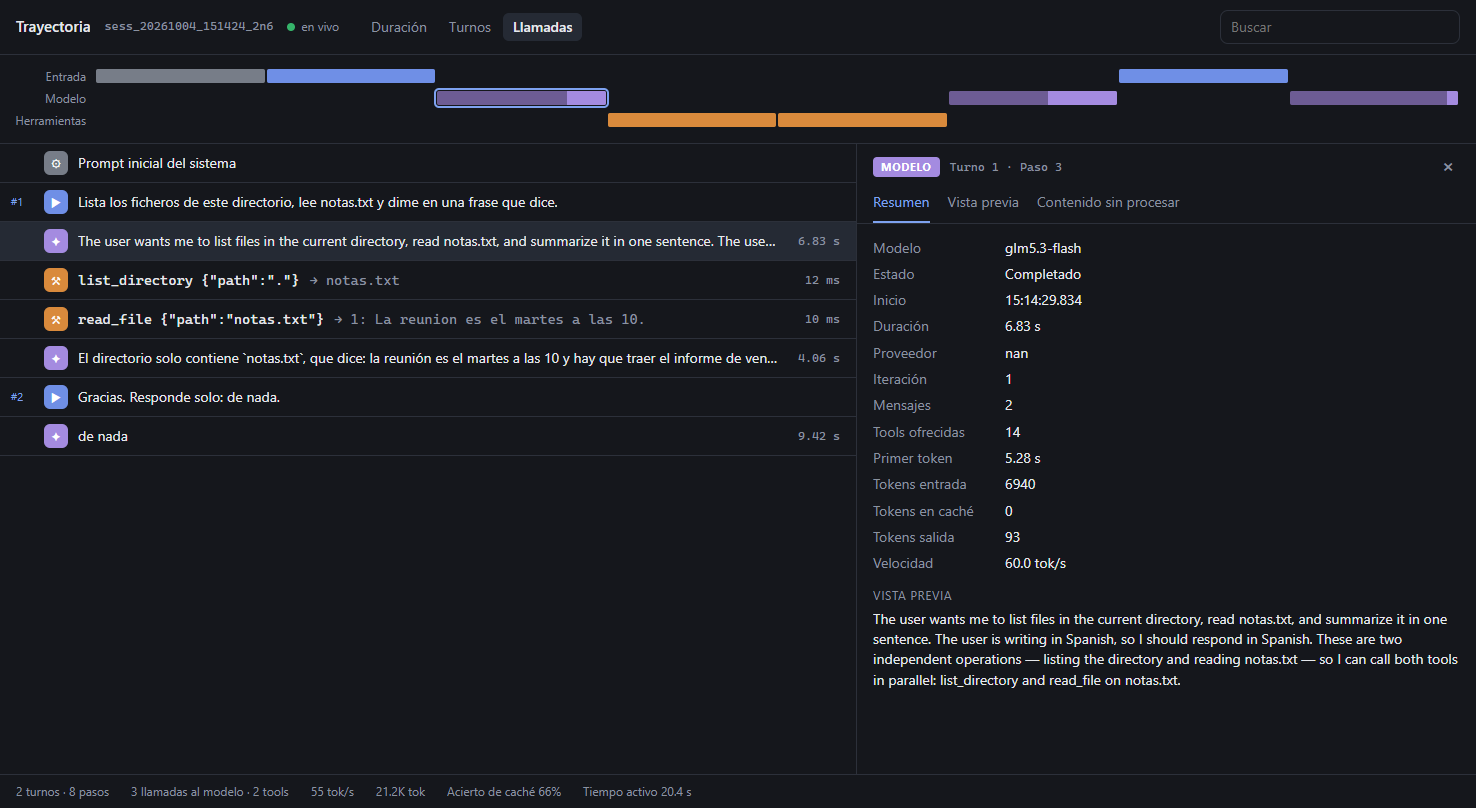Select the "Gracias. Responde solo: de nada." message
Image resolution: width=1476 pixels, height=808 pixels.
[428, 397]
